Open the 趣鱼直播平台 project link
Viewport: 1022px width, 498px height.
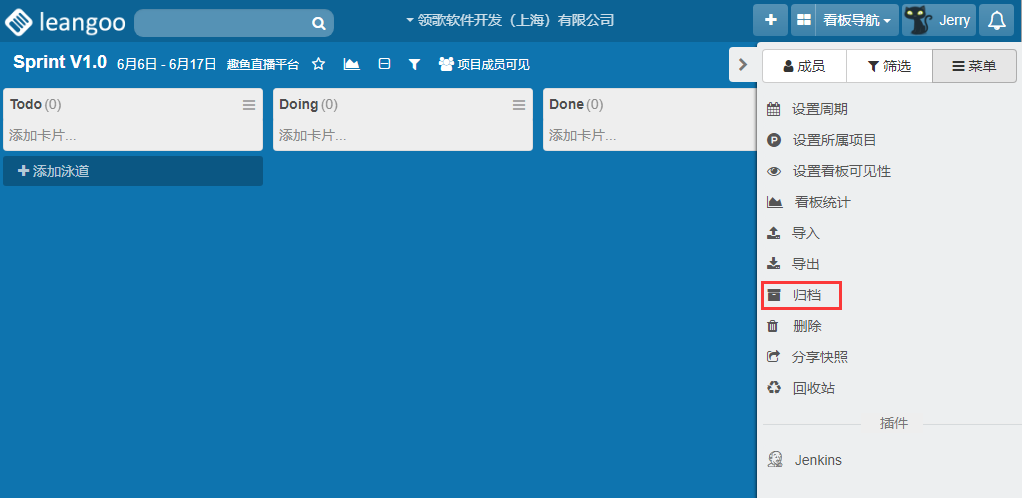click(x=263, y=64)
